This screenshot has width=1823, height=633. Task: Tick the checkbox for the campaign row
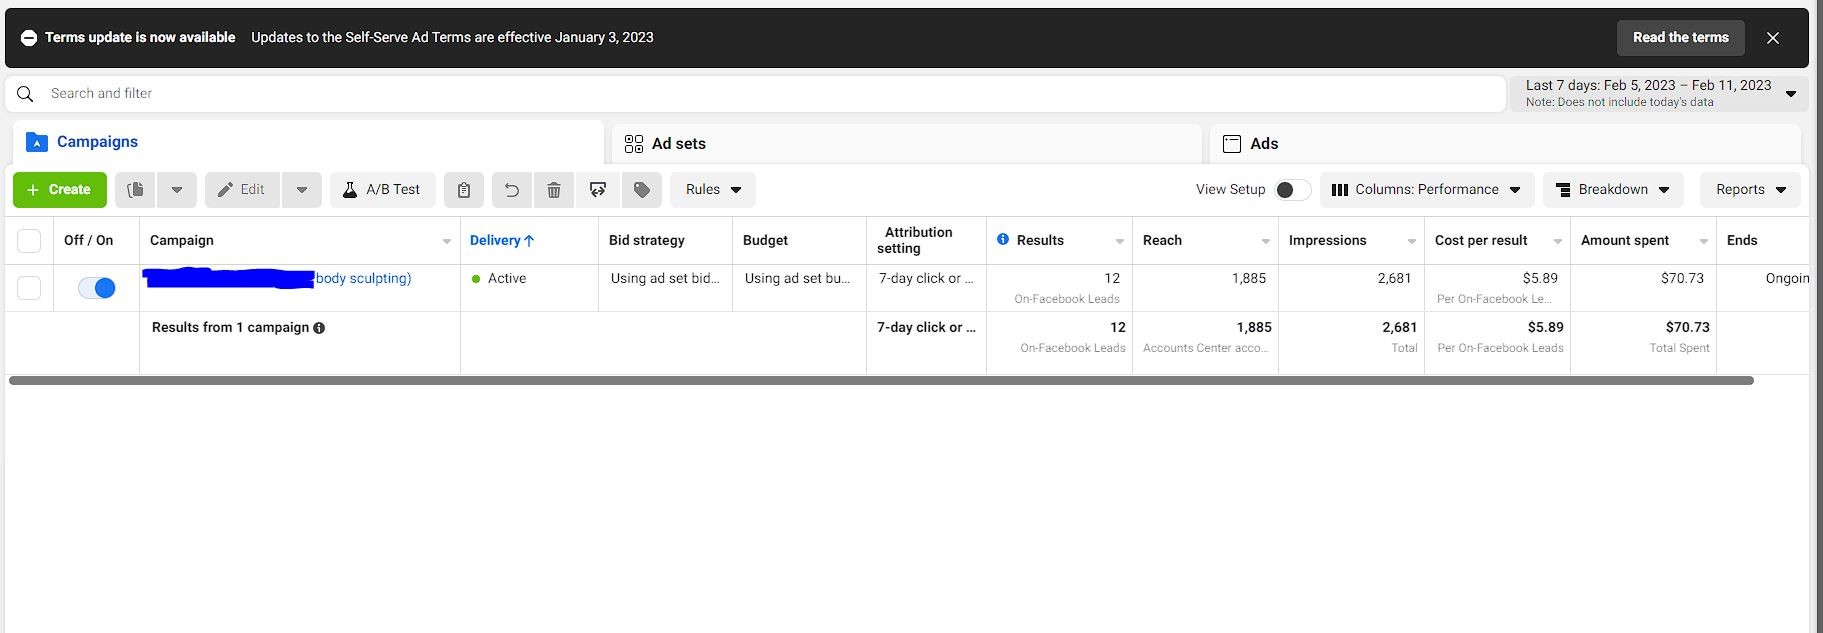(29, 288)
